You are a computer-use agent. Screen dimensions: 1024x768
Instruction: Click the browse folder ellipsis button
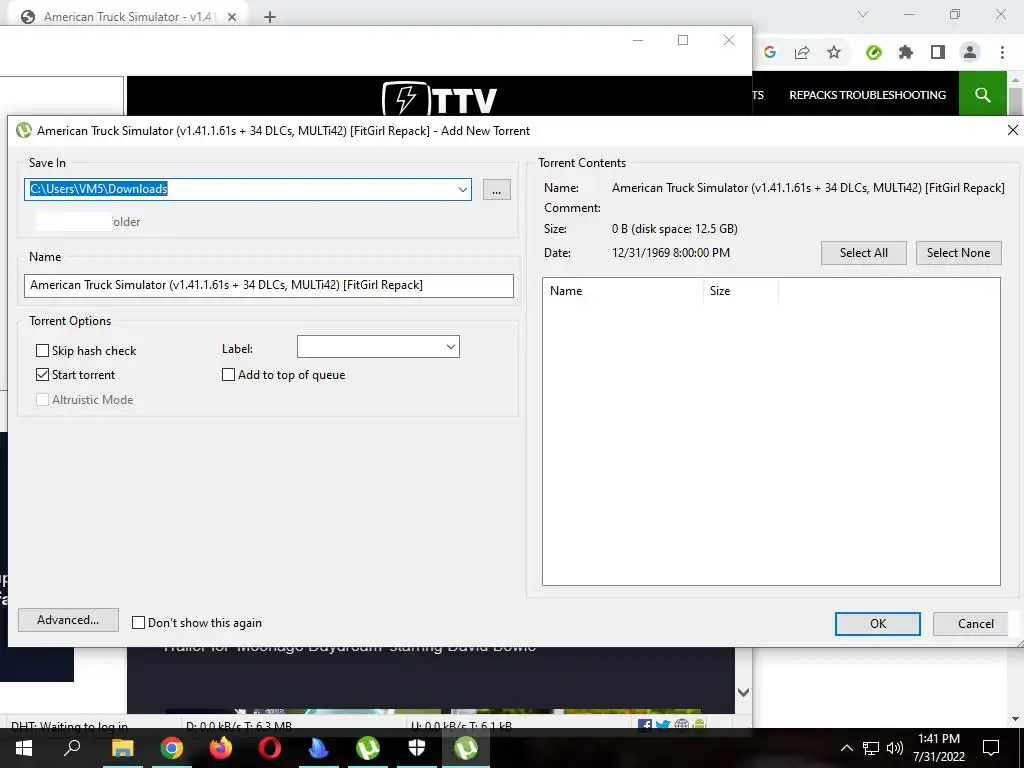pyautogui.click(x=496, y=190)
